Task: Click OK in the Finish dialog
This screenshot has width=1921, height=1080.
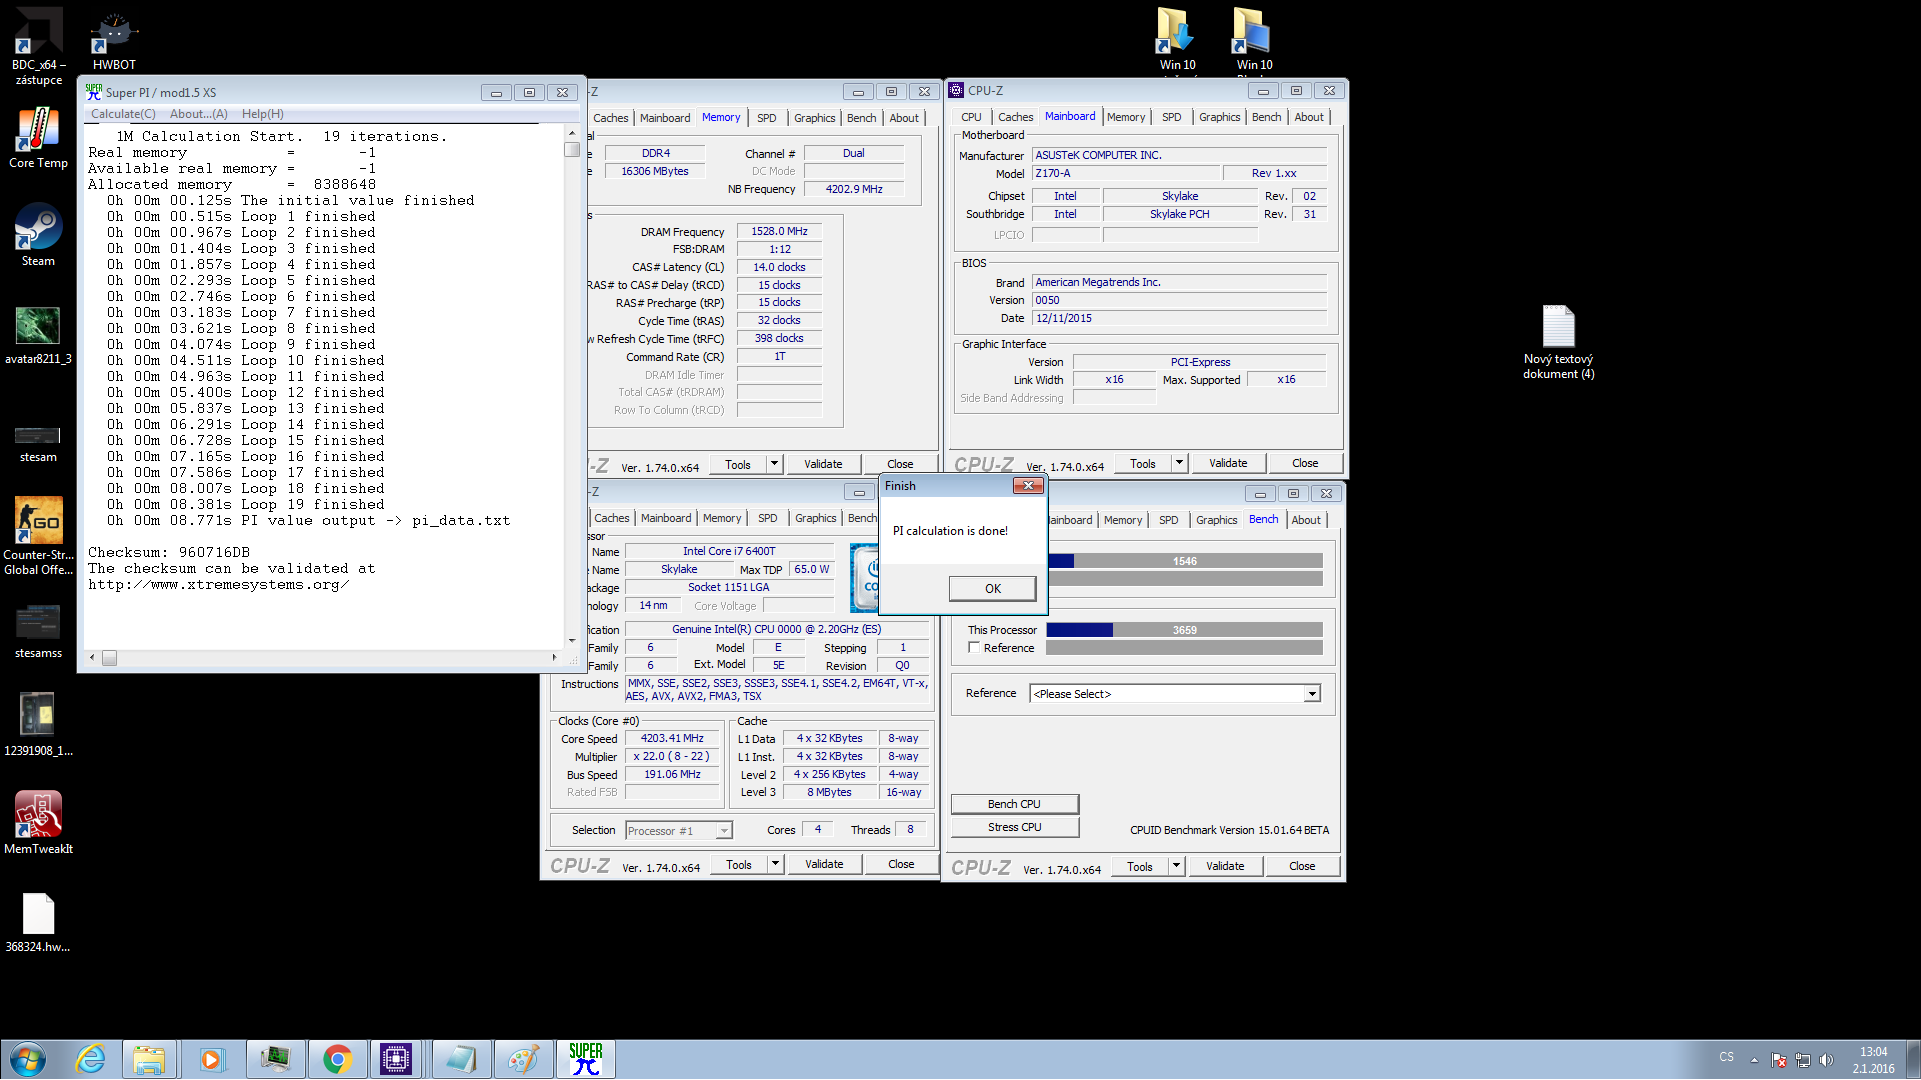Action: [x=992, y=588]
